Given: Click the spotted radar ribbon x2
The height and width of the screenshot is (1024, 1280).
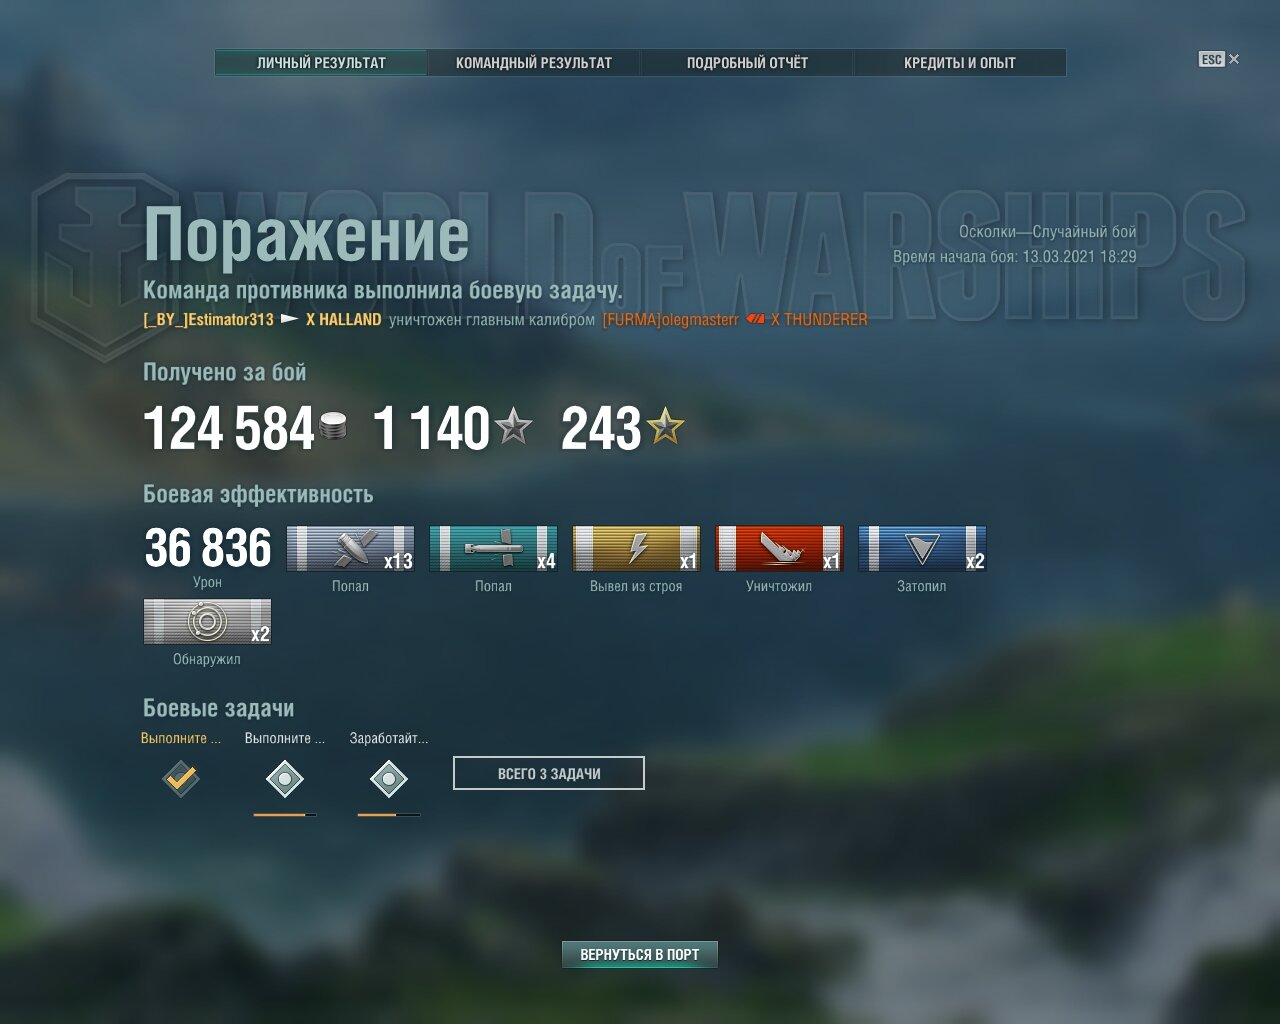Looking at the screenshot, I should [207, 622].
